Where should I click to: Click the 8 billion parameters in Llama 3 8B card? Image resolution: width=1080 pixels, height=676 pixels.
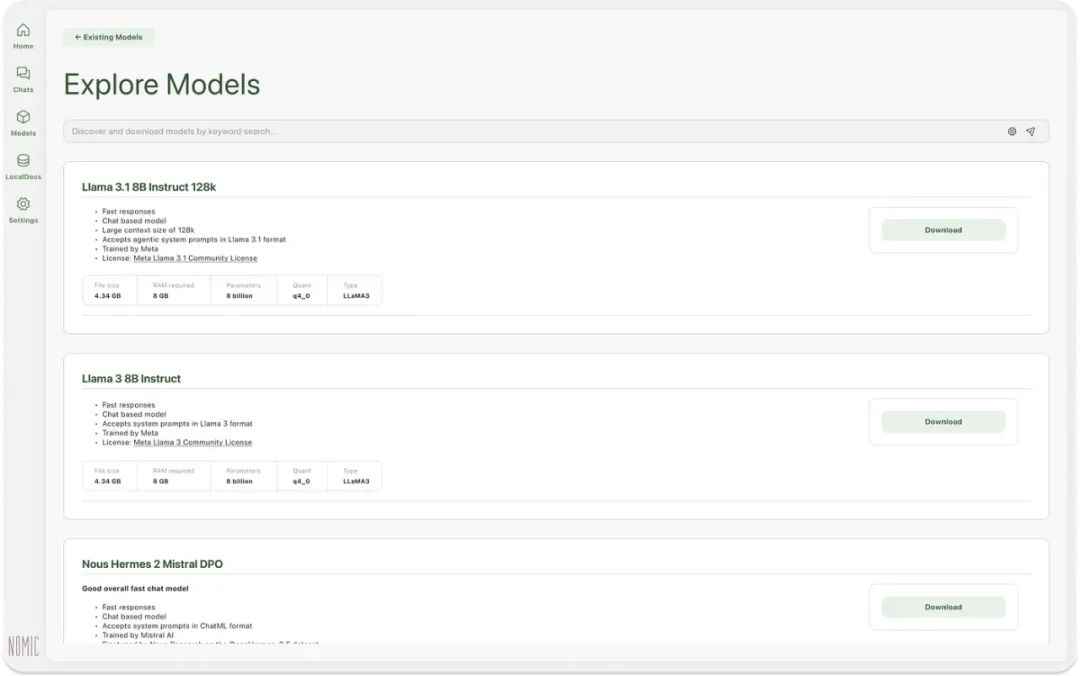(239, 482)
